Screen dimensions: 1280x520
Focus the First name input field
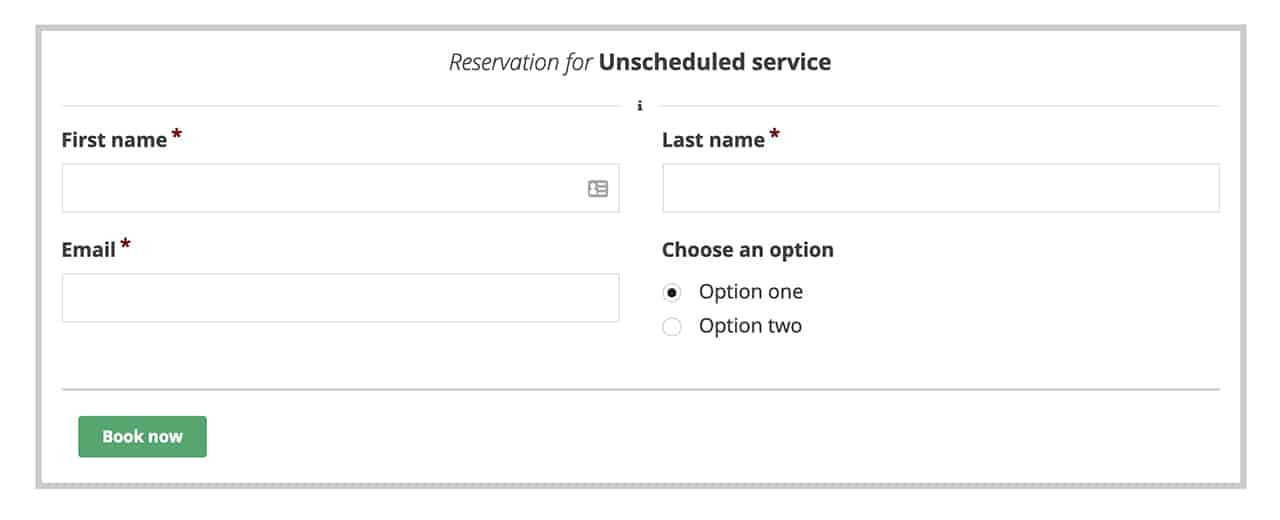(x=340, y=188)
